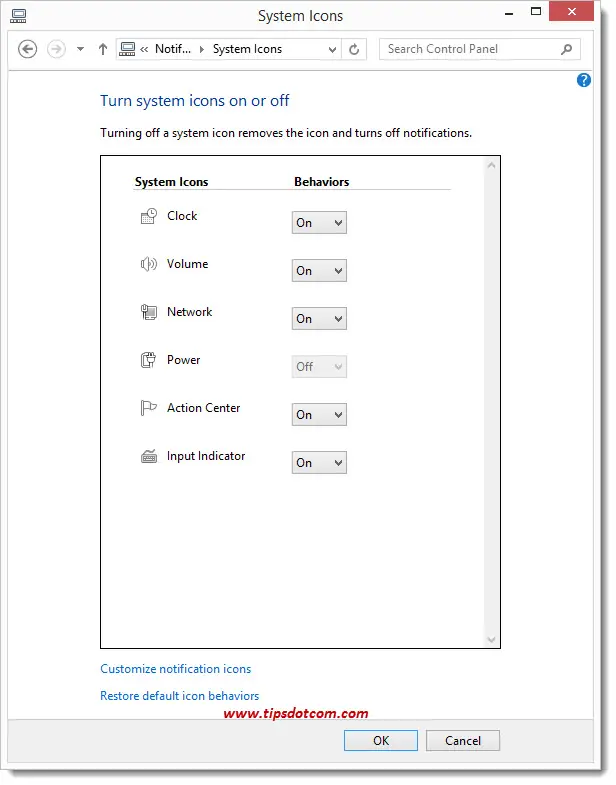Click the Network system icon

pos(148,312)
